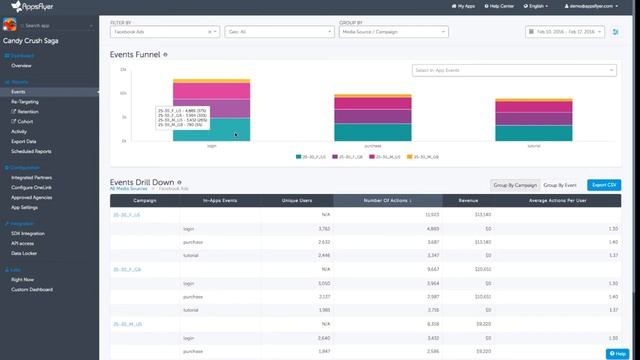The image size is (640, 360).
Task: Click the All Media Sources breadcrumb
Action: (x=129, y=189)
